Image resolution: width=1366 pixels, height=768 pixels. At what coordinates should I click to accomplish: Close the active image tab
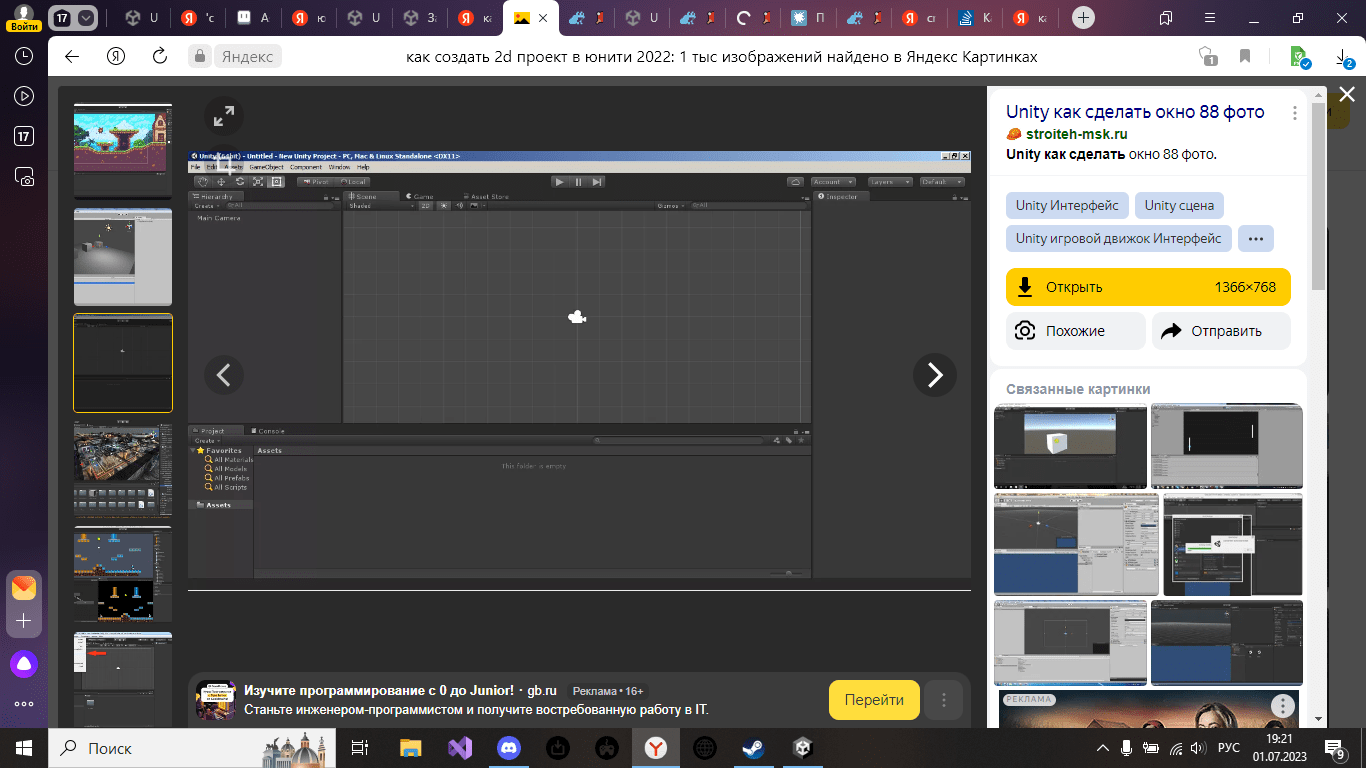[x=544, y=18]
